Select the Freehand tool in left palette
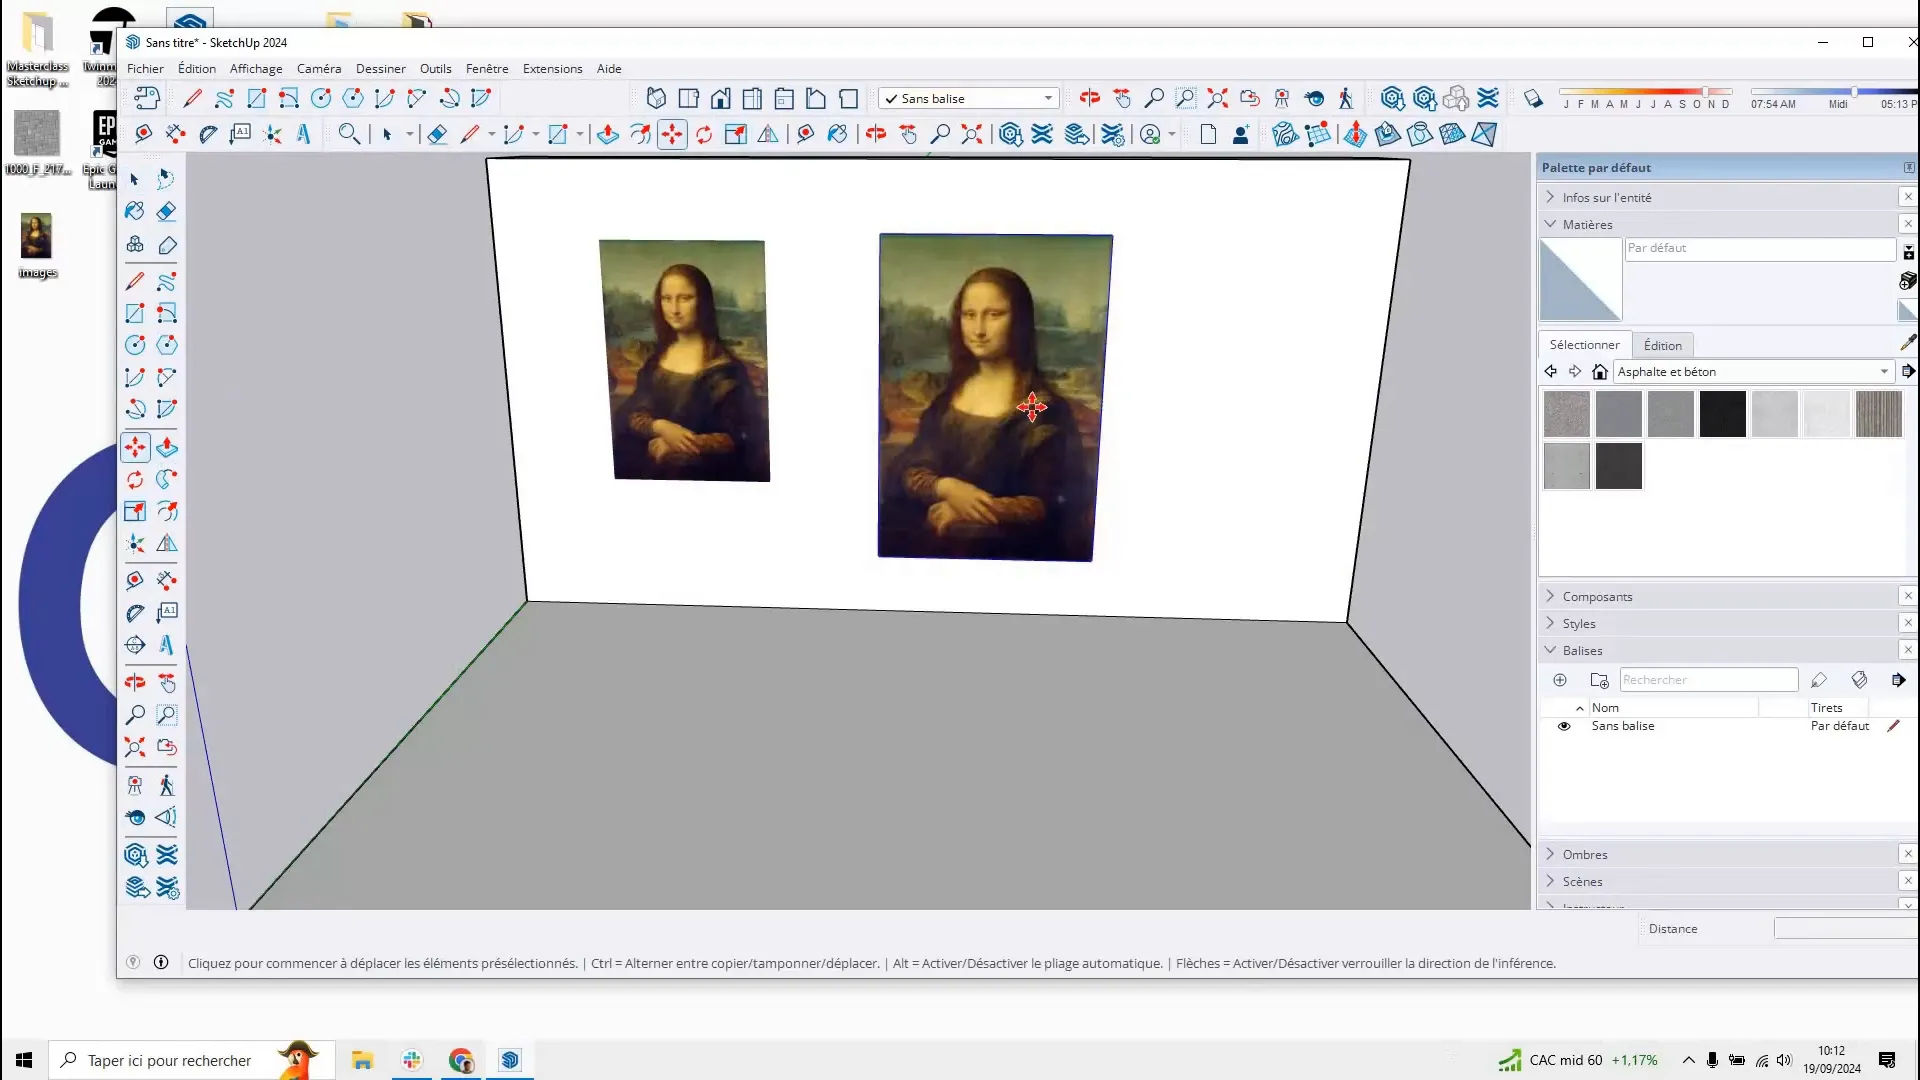Screen dimensions: 1920x1080 click(x=167, y=281)
